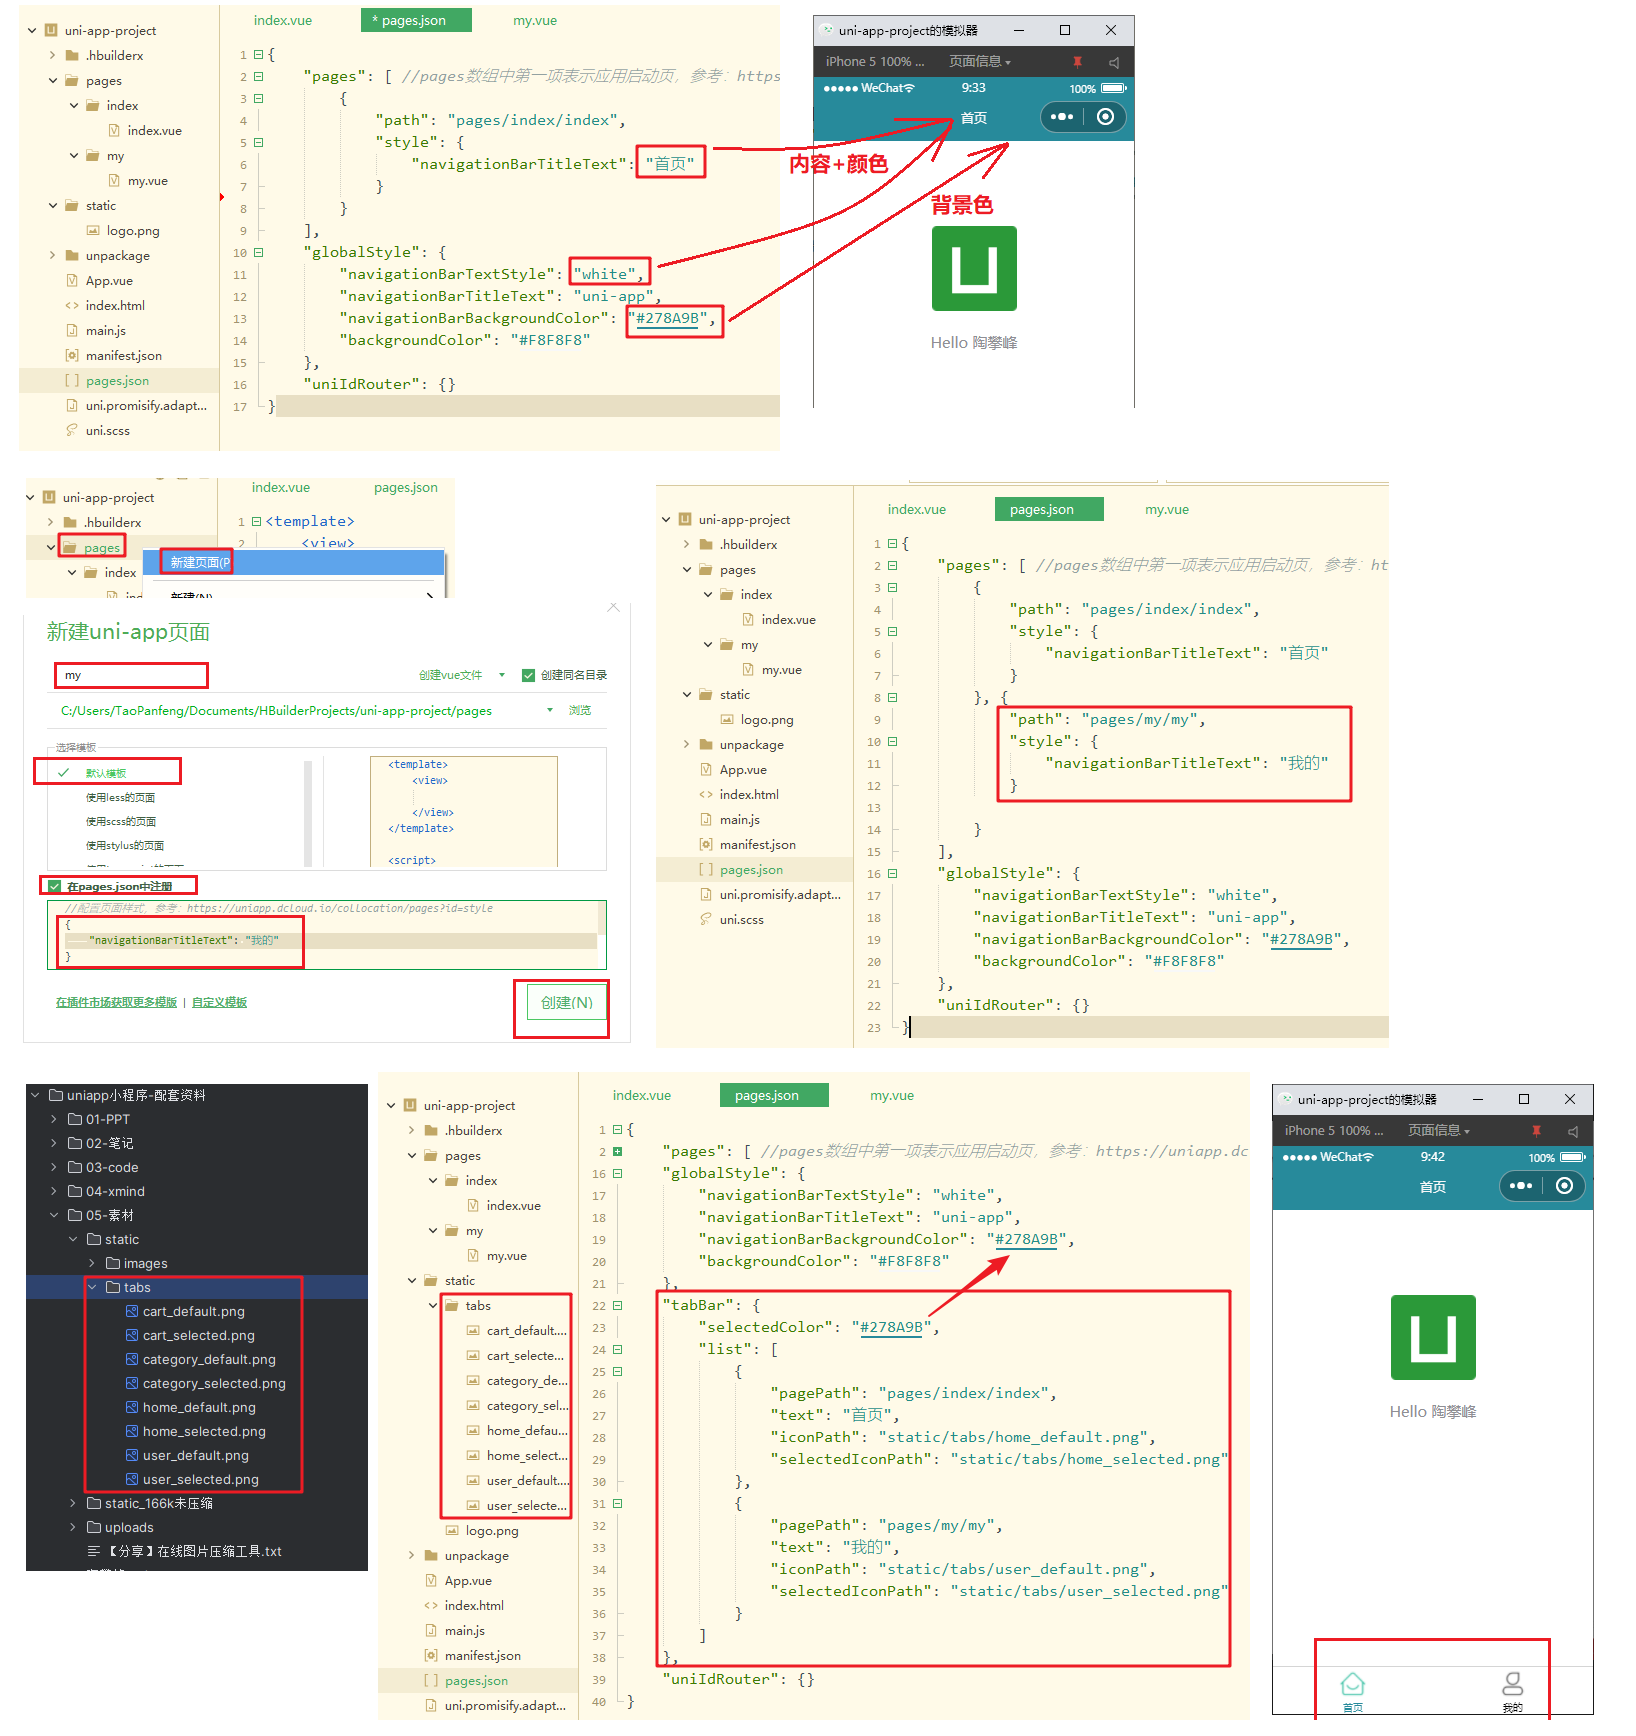Mute via speaker icon in 9:42 simulator

point(1572,1131)
